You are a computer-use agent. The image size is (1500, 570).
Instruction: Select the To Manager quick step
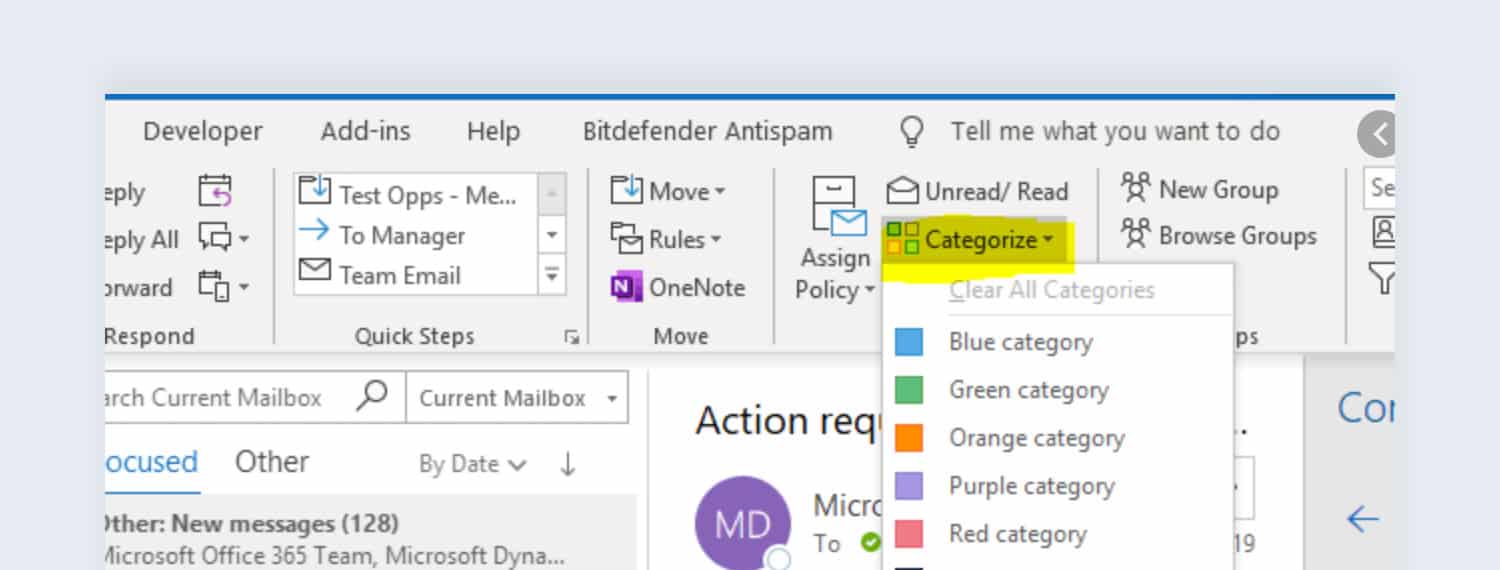[416, 235]
